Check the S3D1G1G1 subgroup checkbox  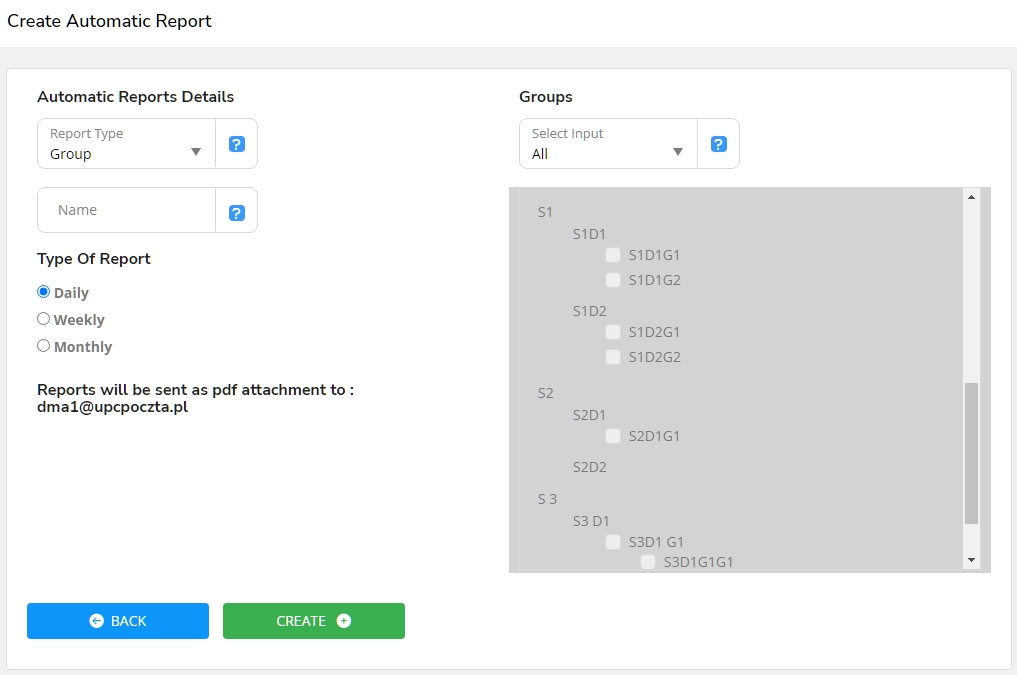click(x=648, y=562)
